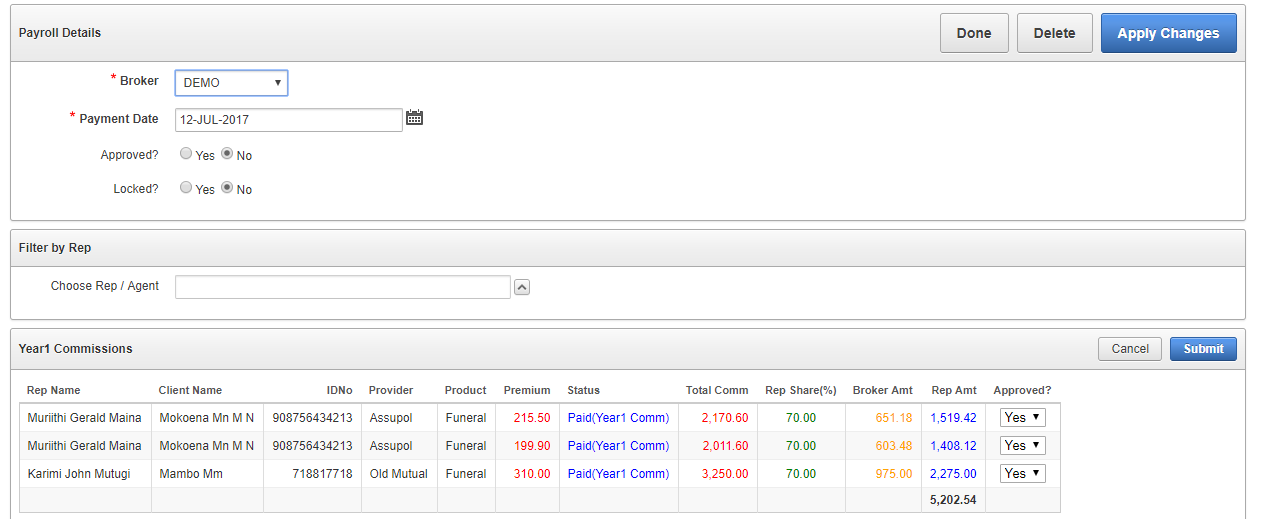Open the Broker dropdown showing DEMO
The image size is (1264, 519).
[231, 83]
